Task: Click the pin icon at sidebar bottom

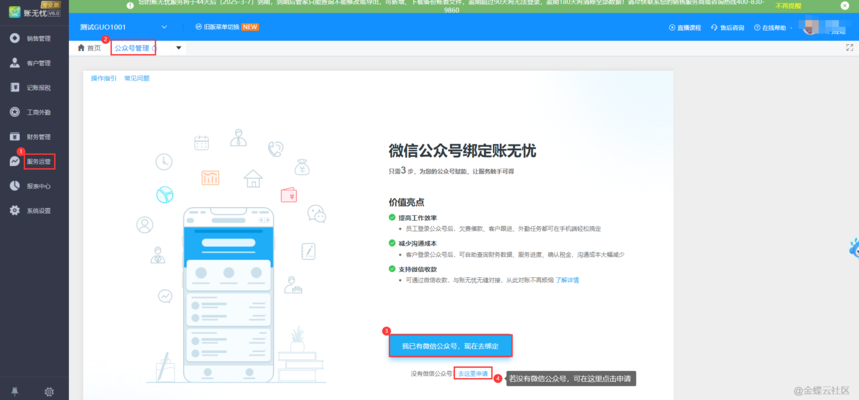Action: [14, 391]
